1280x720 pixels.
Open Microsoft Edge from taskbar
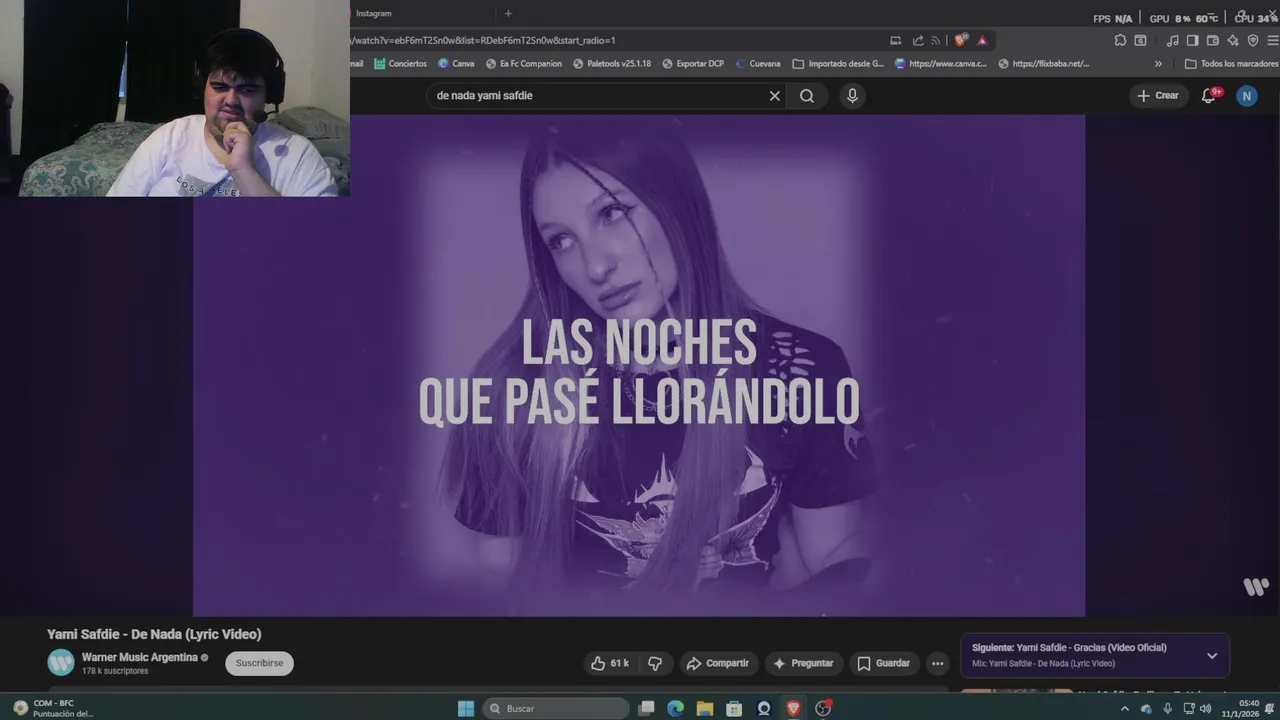coord(676,708)
